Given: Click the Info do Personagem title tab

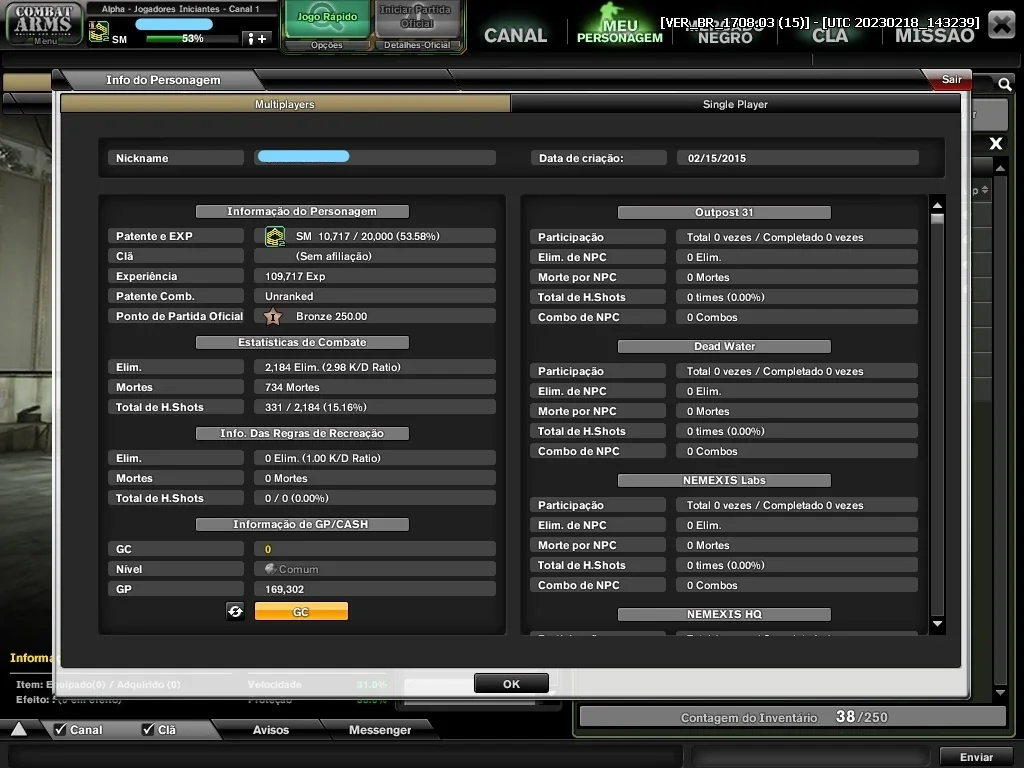Looking at the screenshot, I should [163, 80].
